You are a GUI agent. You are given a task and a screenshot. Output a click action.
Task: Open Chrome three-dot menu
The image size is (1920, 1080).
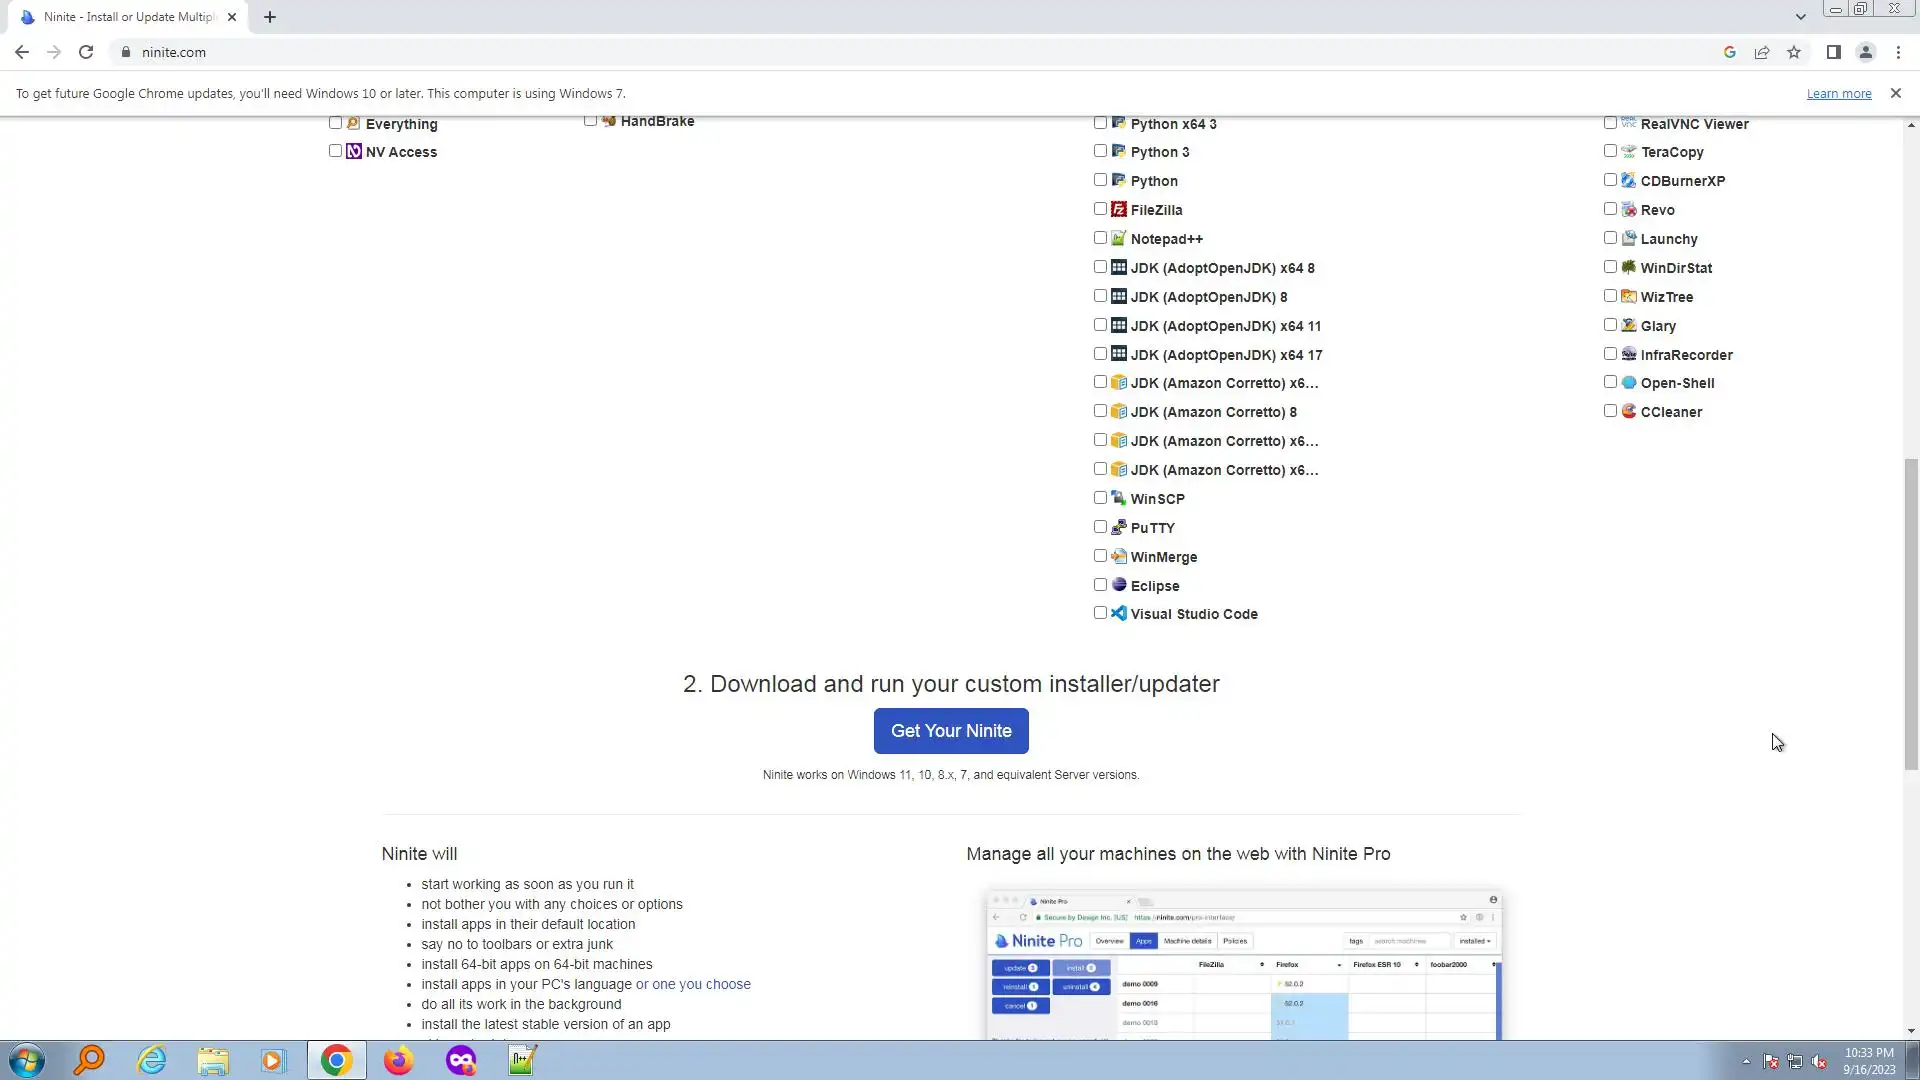(x=1898, y=52)
